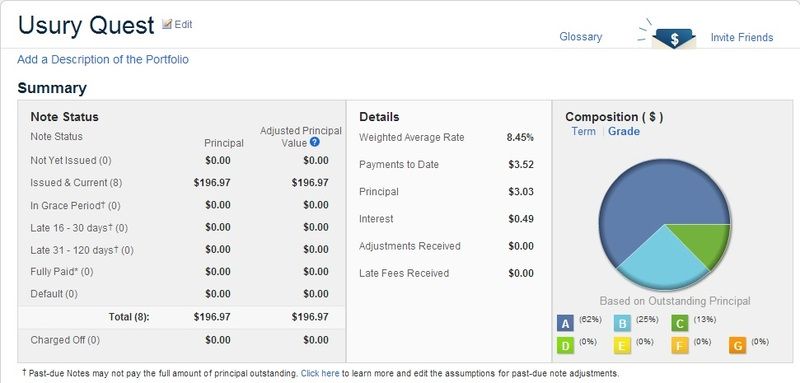Viewport: 800px width, 383px height.
Task: Follow the Click here link for adjustments
Action: [320, 373]
